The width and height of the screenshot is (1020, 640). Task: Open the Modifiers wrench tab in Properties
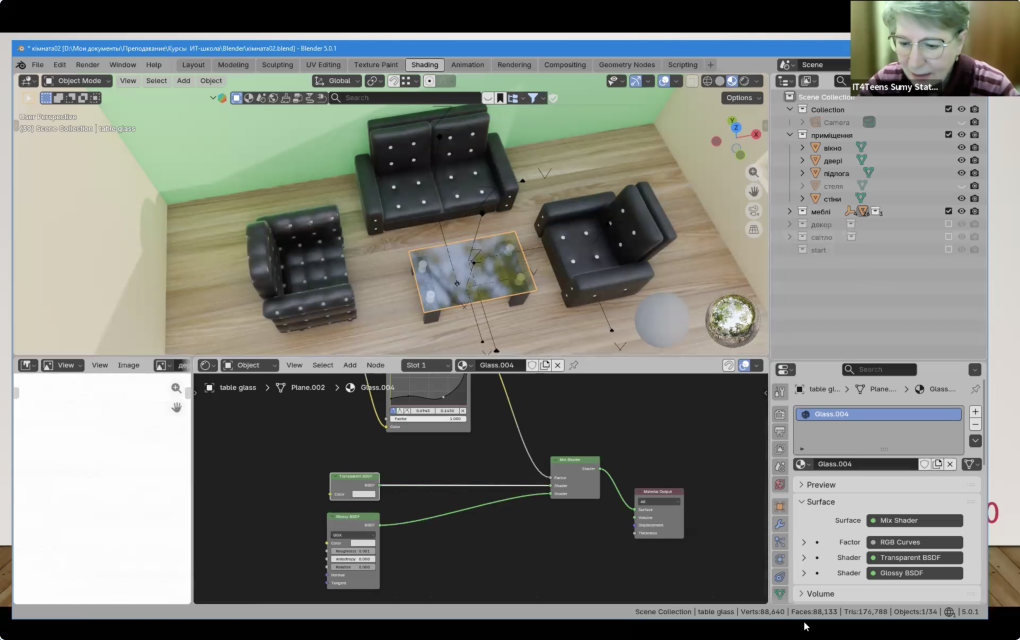pos(780,524)
